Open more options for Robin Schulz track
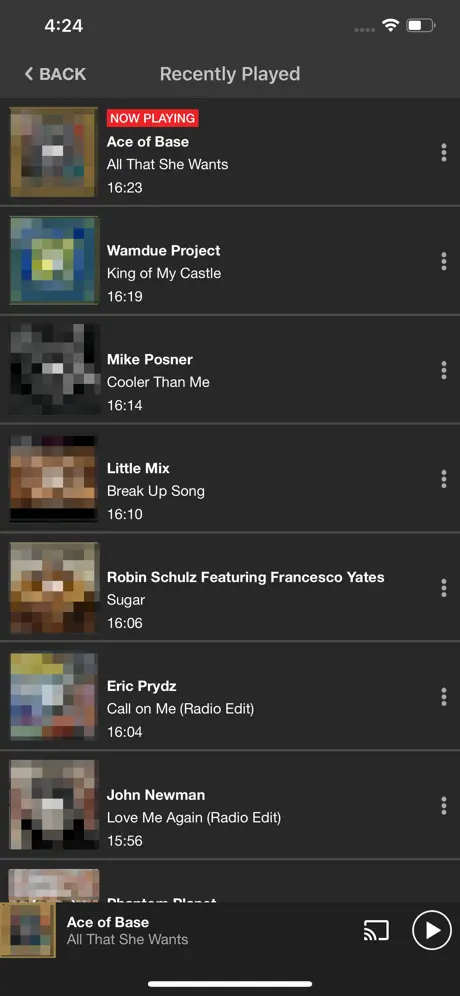 [x=443, y=588]
